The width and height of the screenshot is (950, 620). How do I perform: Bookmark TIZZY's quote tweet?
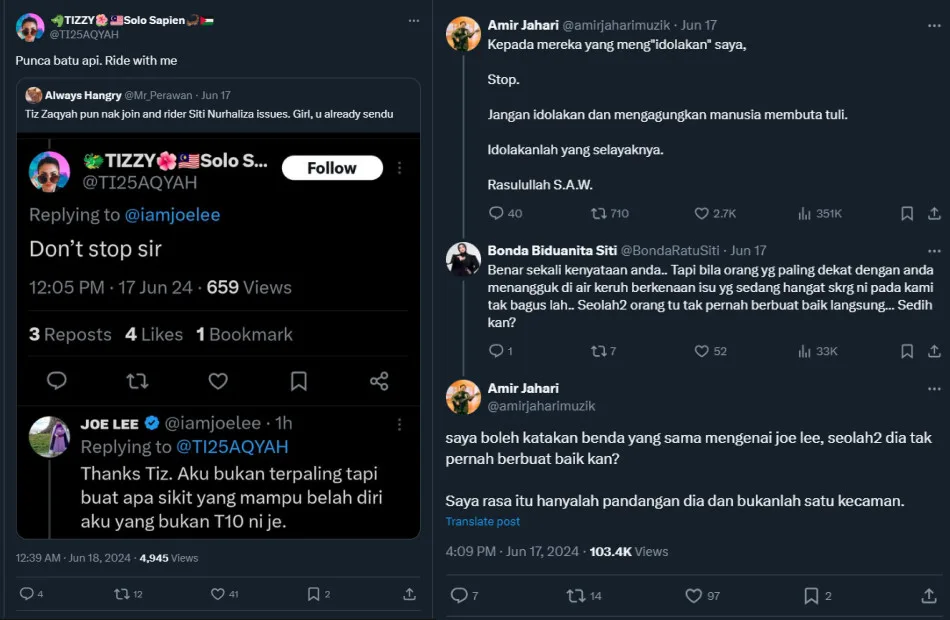[x=313, y=594]
